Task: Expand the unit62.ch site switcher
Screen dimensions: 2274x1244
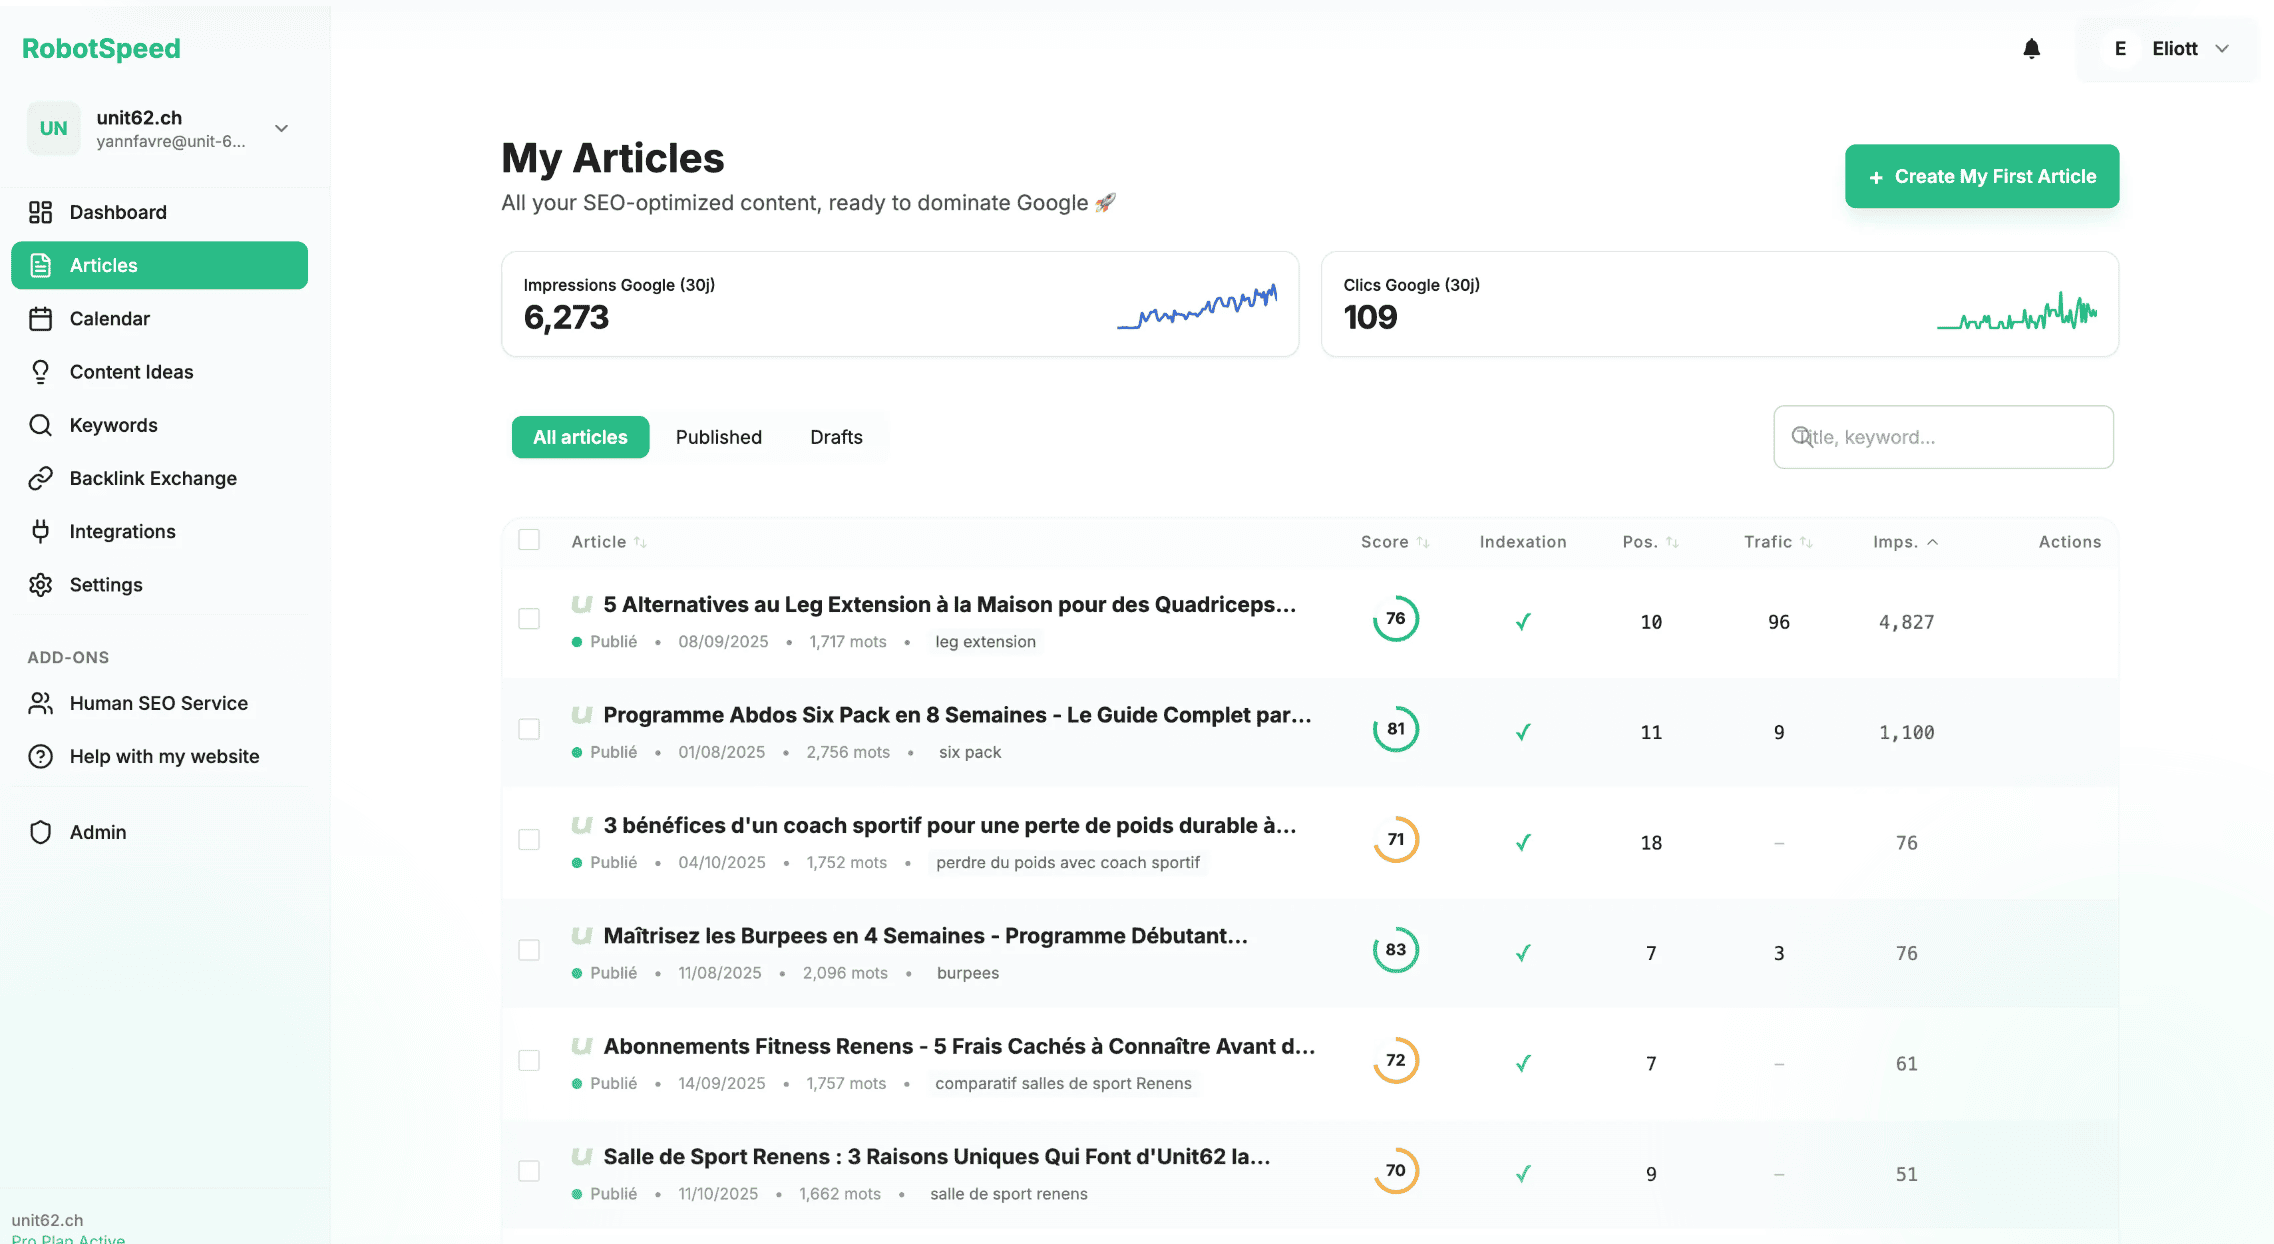Action: coord(281,128)
